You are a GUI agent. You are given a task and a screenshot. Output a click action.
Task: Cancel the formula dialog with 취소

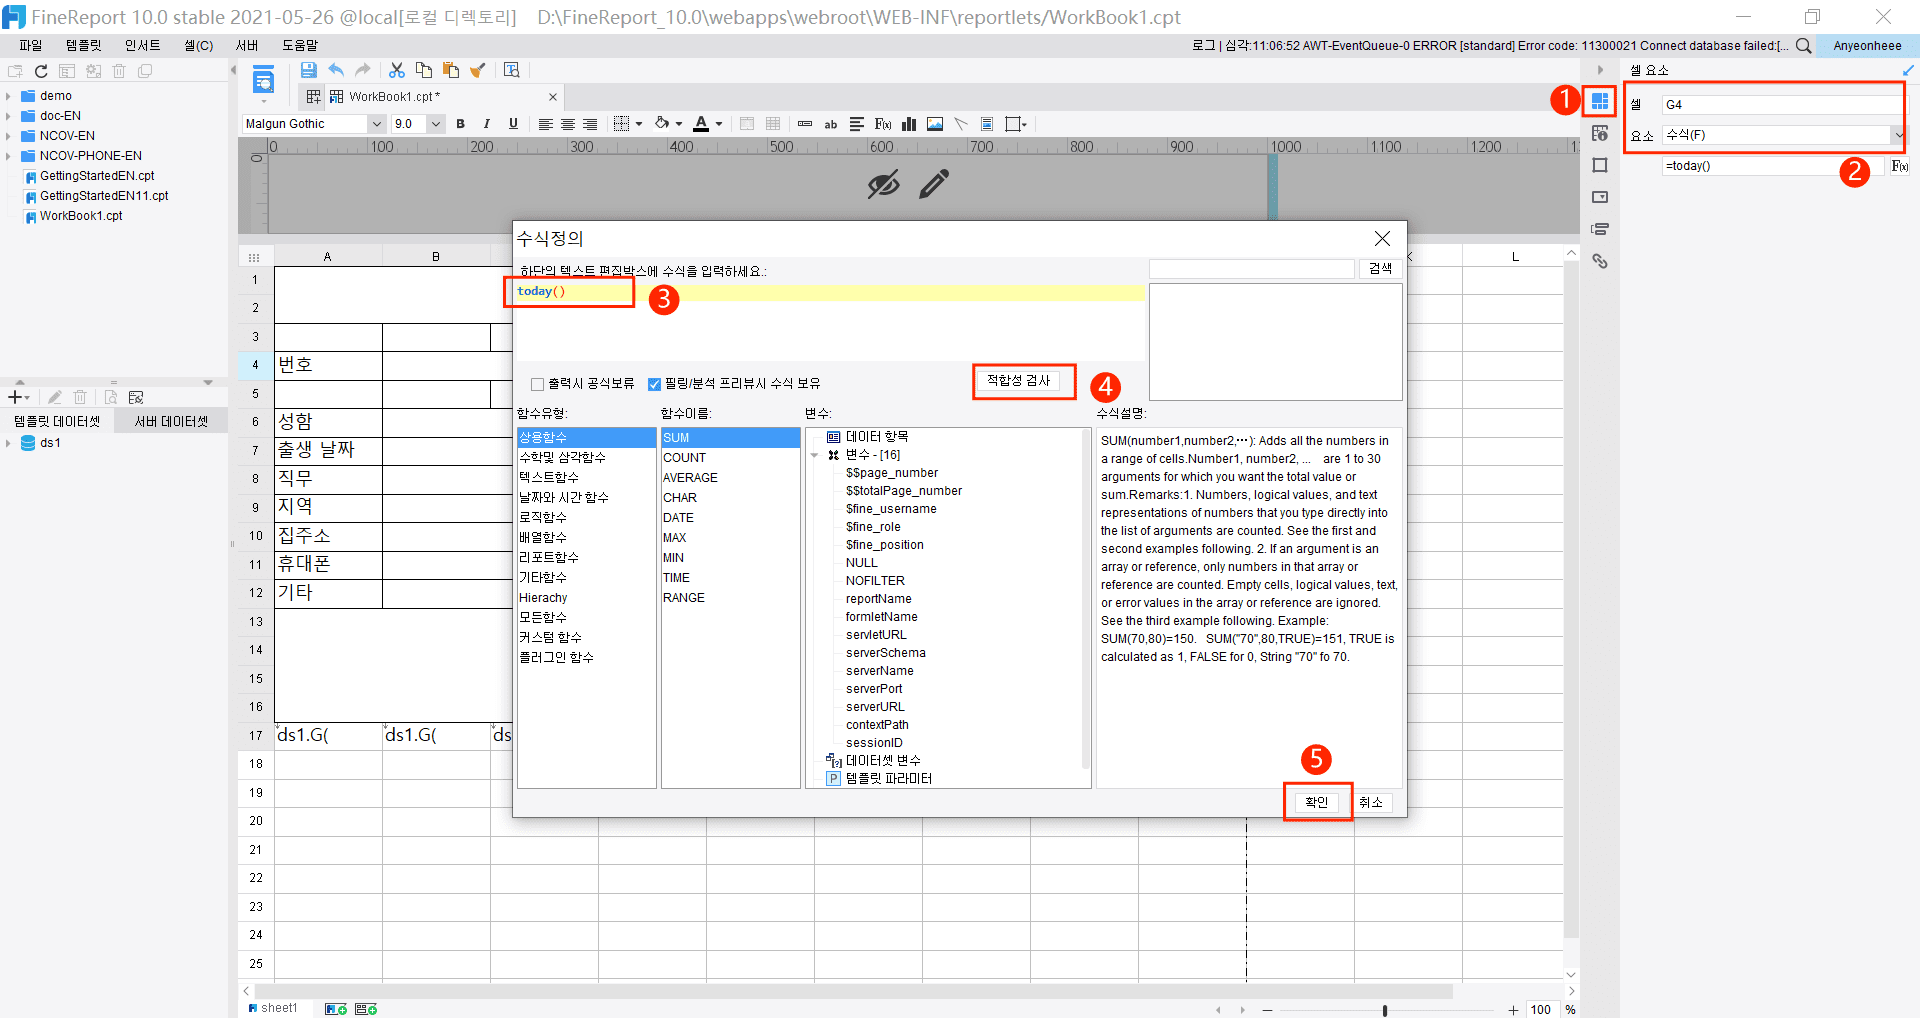click(1370, 802)
